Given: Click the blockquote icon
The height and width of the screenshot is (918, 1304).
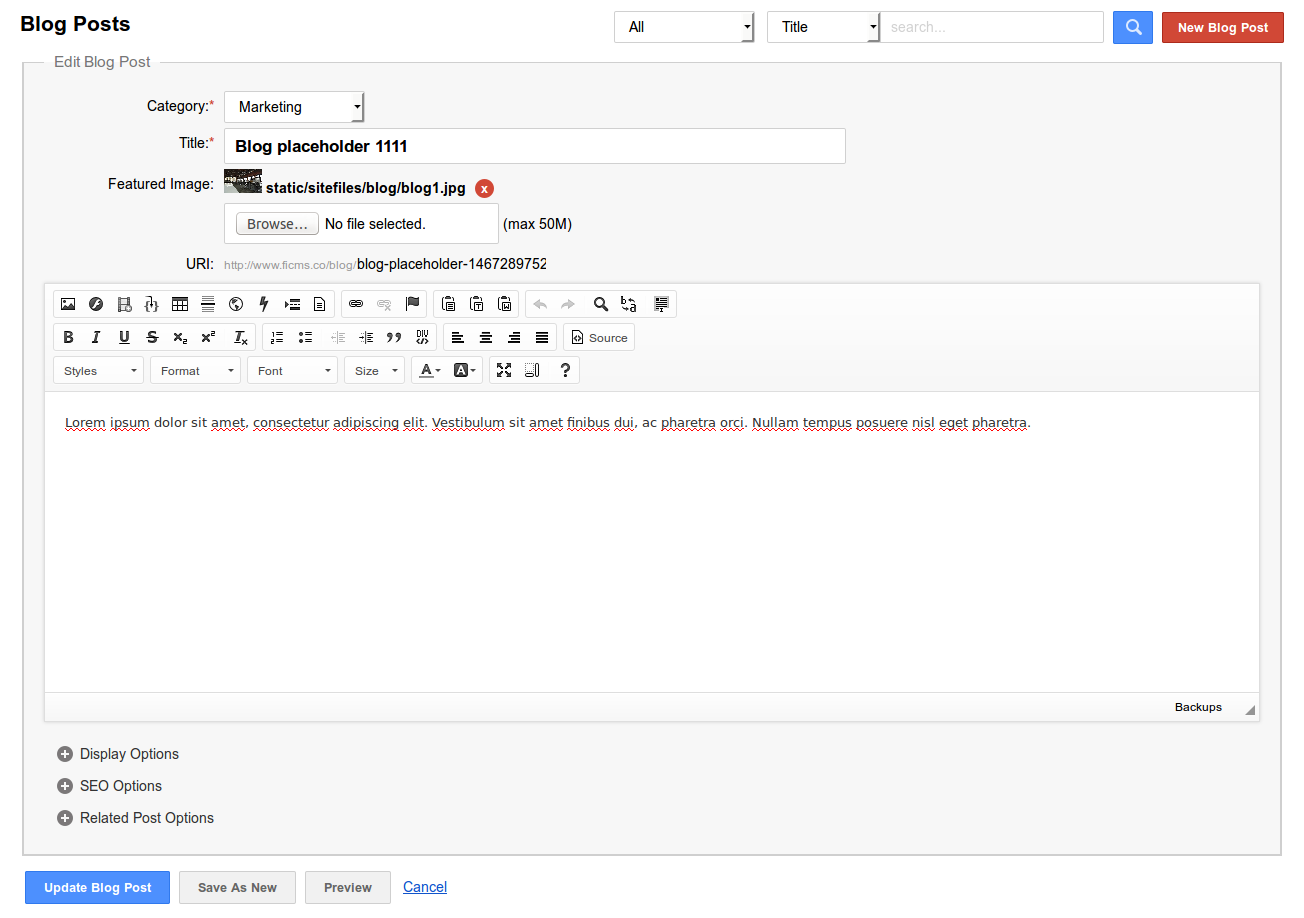Looking at the screenshot, I should pos(394,337).
